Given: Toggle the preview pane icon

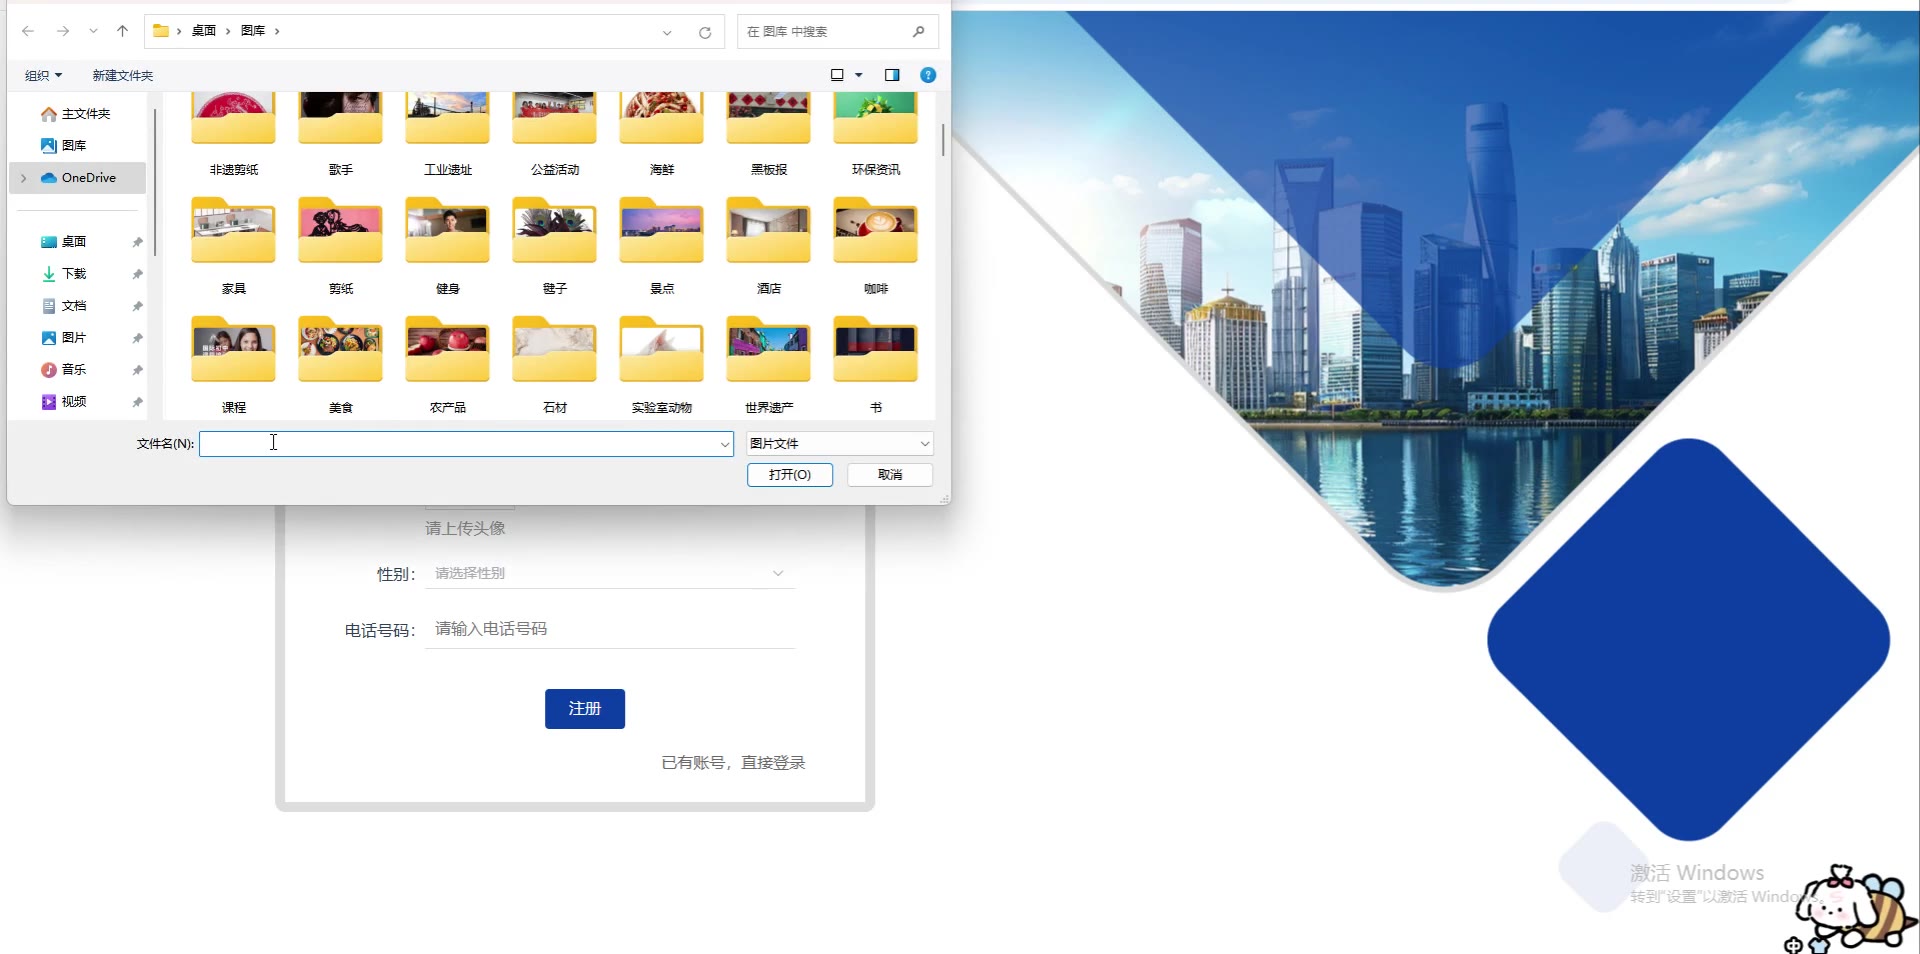Looking at the screenshot, I should pos(892,75).
